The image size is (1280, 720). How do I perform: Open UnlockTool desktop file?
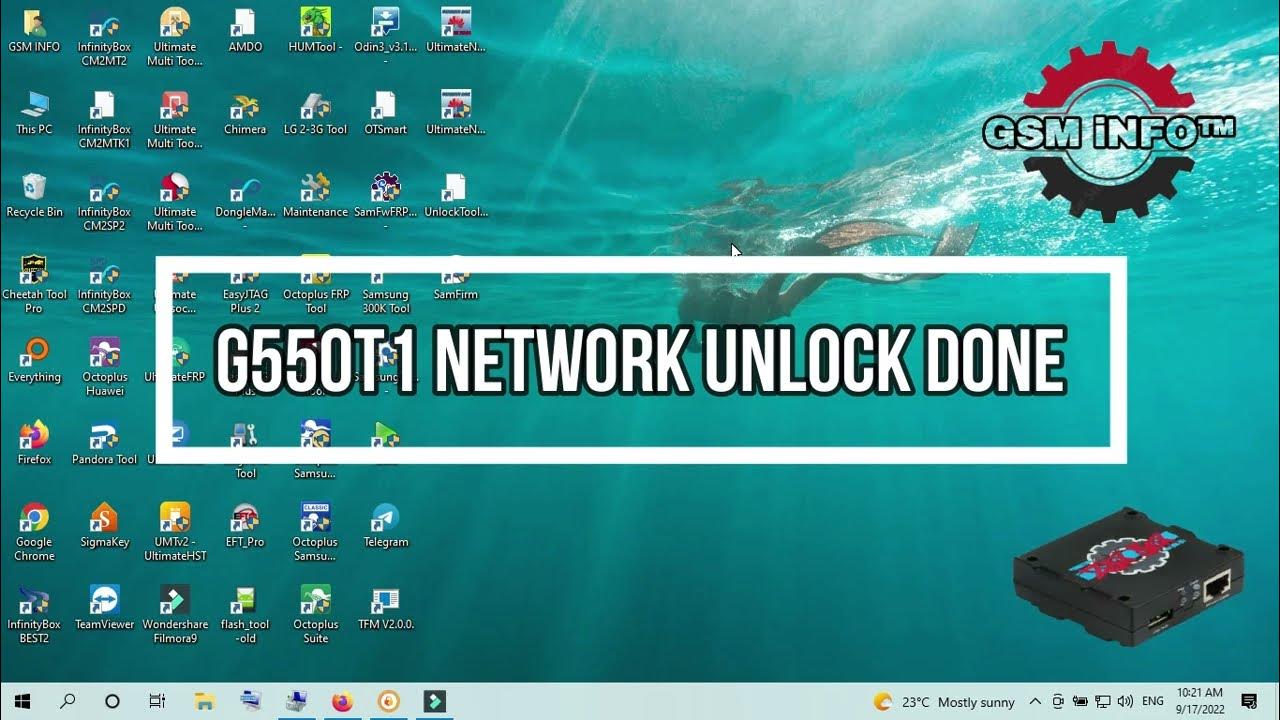click(456, 195)
